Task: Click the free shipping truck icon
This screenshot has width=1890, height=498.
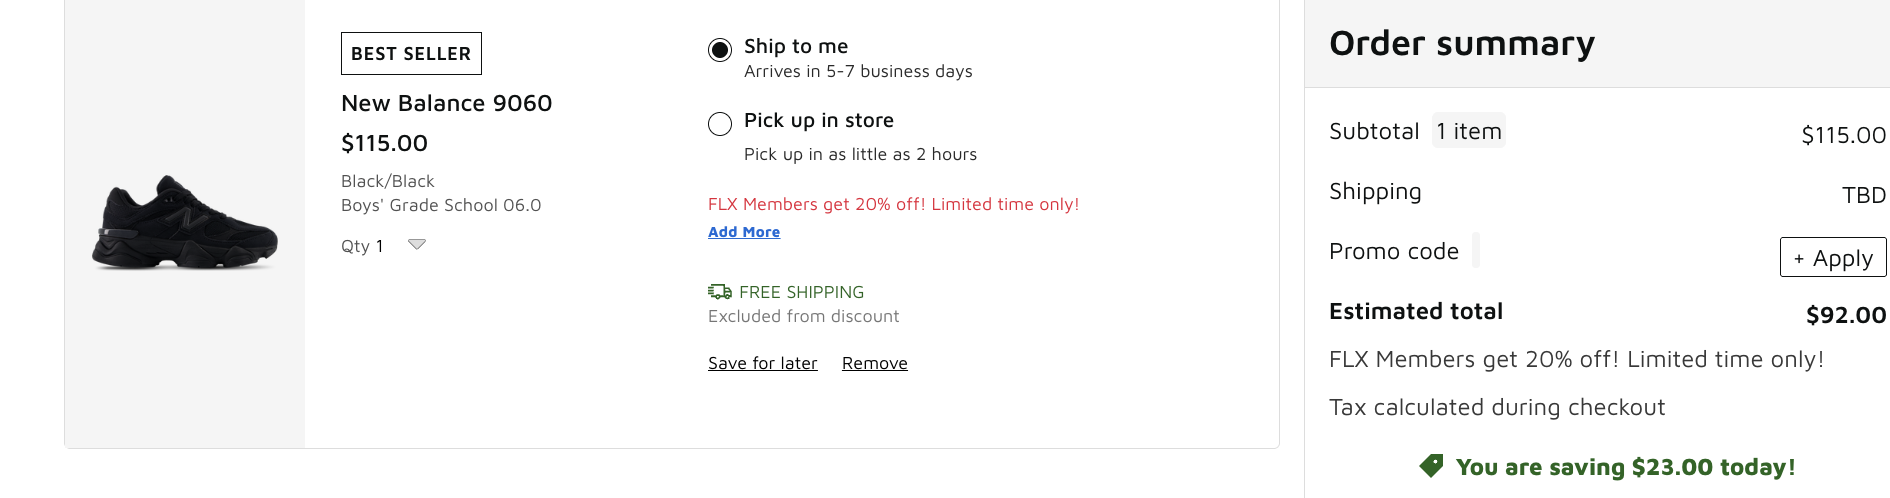Action: (x=719, y=292)
